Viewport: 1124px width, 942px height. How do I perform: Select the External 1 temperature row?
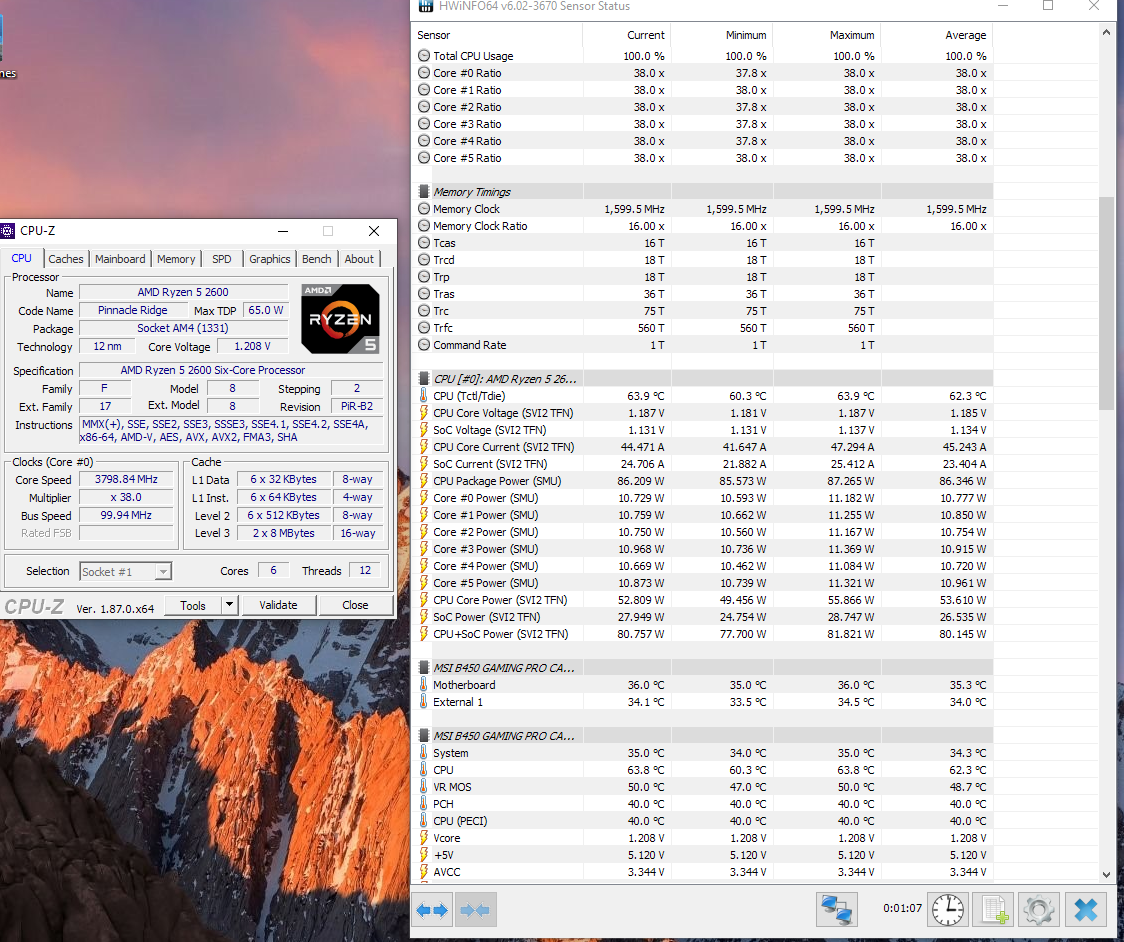pyautogui.click(x=702, y=702)
